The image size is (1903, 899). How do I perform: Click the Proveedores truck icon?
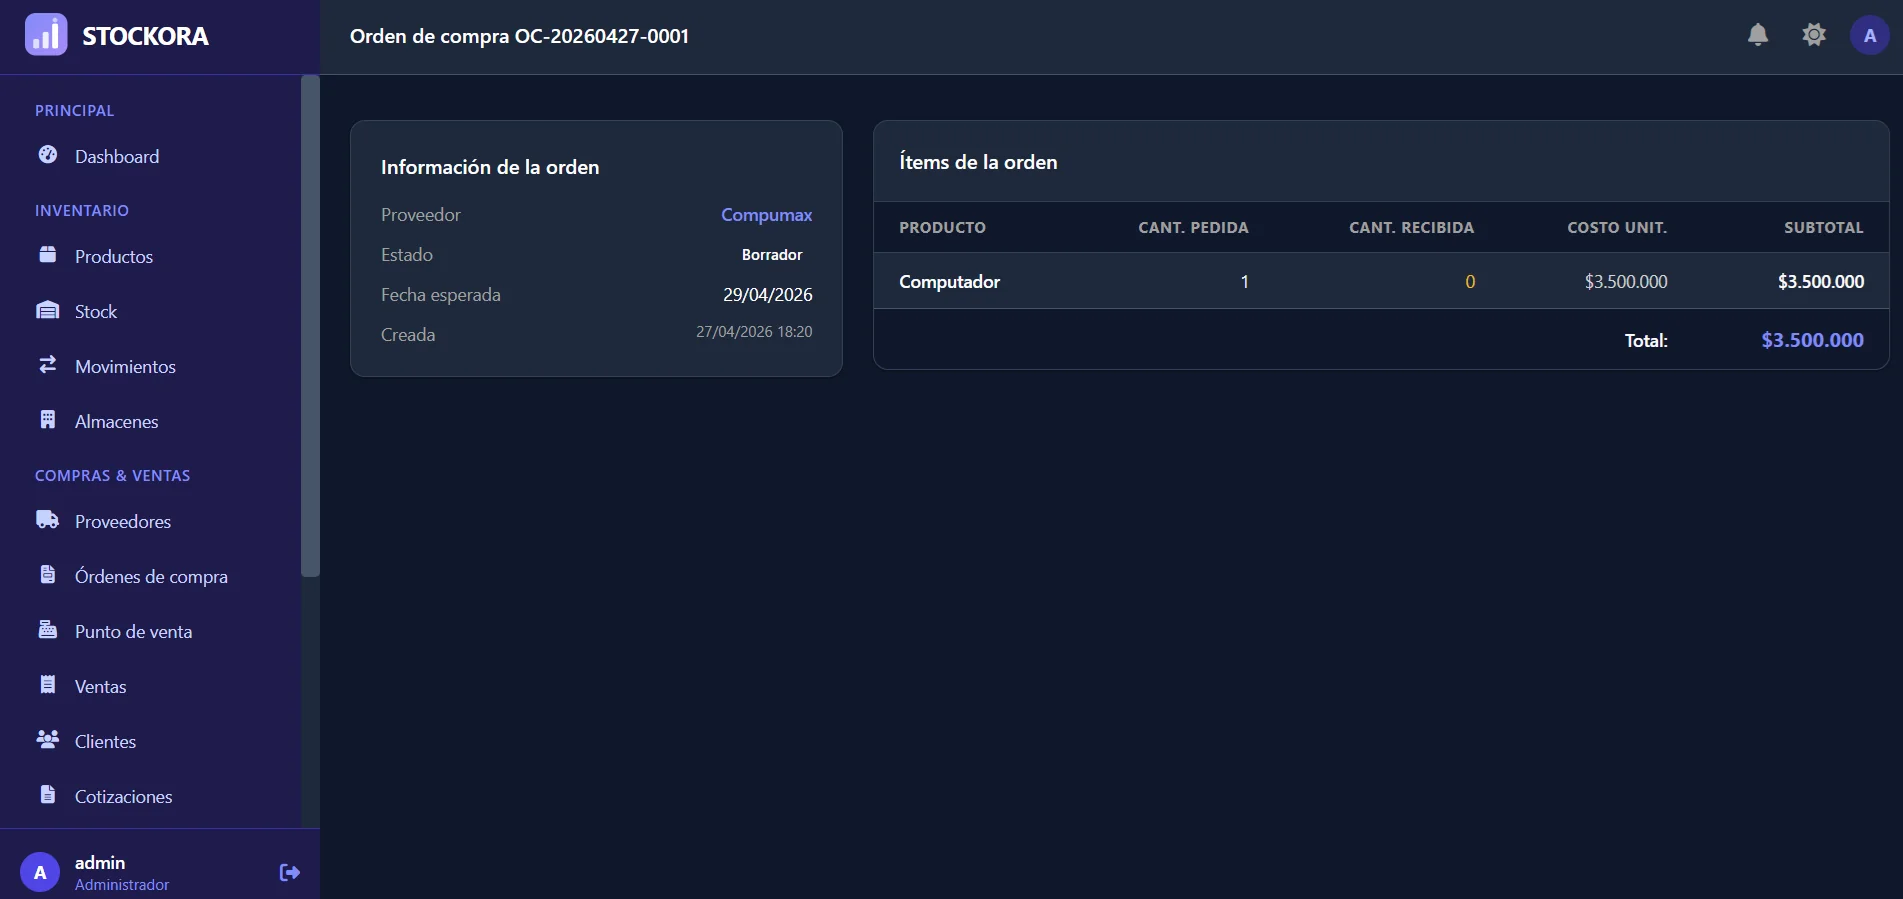point(47,520)
